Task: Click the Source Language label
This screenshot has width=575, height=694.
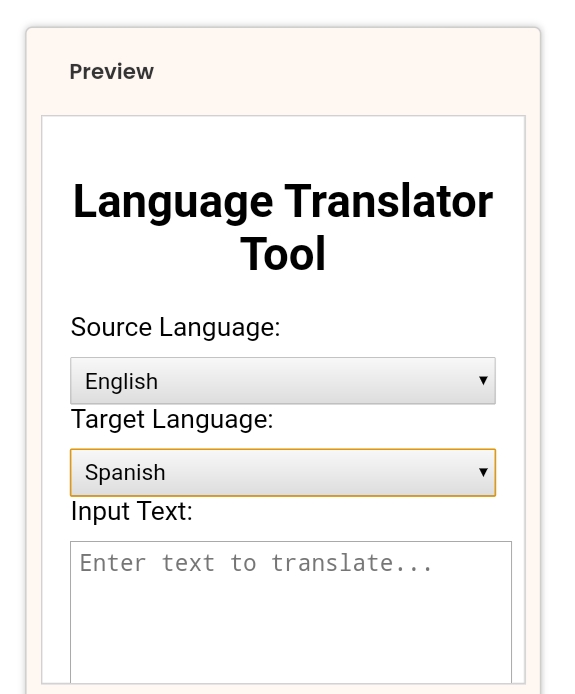Action: click(175, 328)
